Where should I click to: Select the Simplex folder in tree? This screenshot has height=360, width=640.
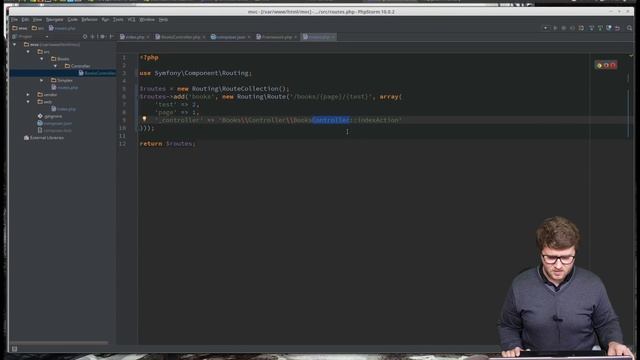coord(62,80)
